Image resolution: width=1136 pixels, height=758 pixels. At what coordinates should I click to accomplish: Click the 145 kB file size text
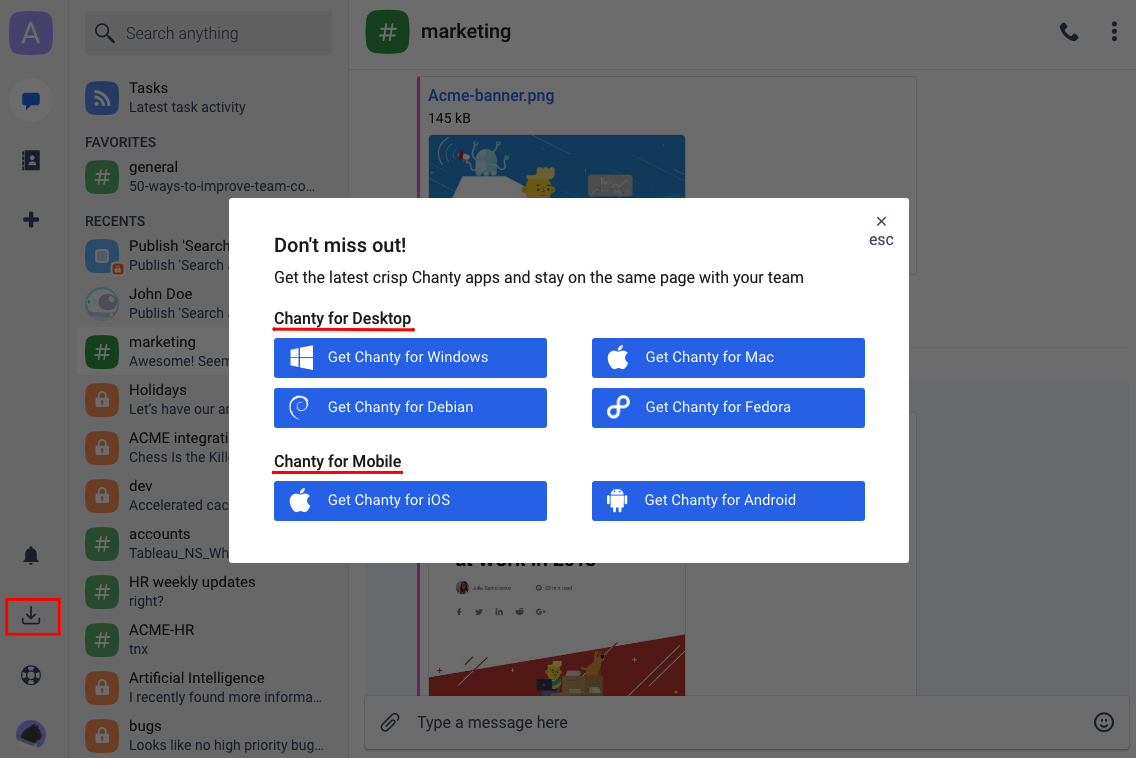(449, 118)
